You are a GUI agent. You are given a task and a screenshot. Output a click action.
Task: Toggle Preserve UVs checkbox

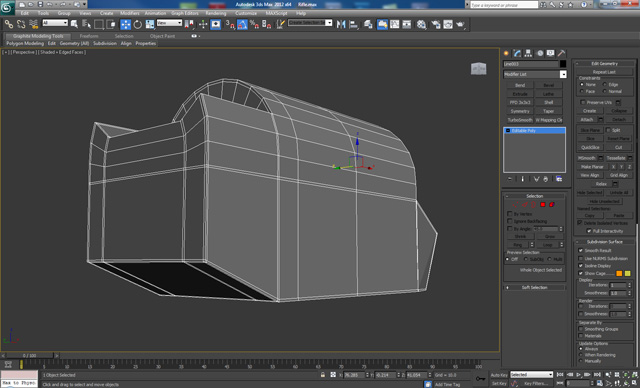(x=582, y=102)
